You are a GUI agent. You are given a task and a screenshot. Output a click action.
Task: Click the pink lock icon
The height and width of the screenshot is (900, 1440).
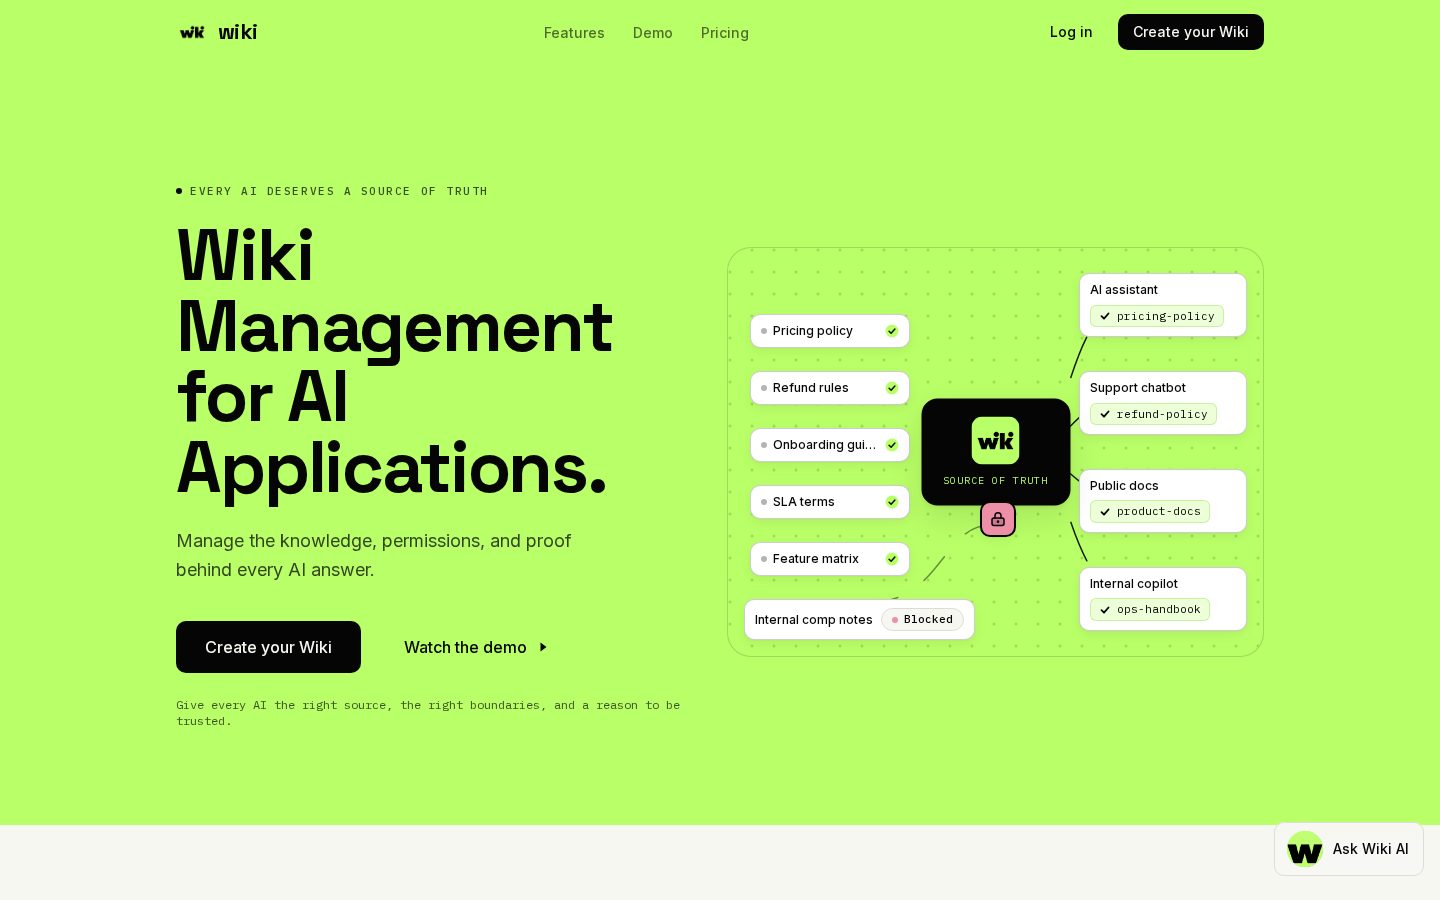pos(998,519)
